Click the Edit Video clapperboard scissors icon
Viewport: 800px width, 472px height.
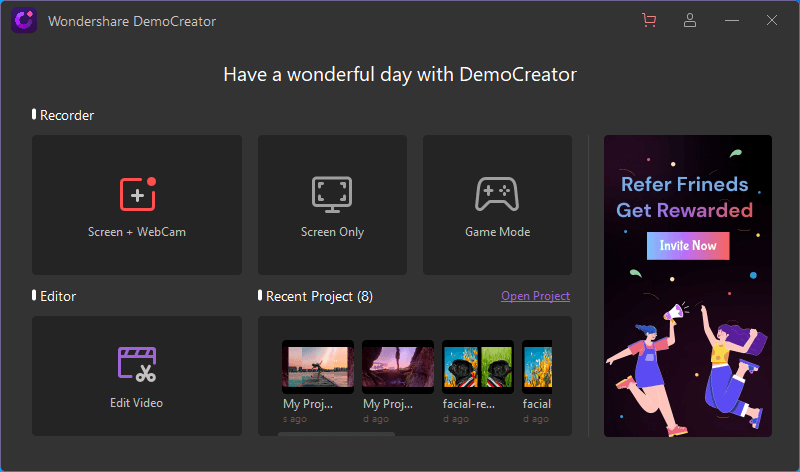pyautogui.click(x=137, y=364)
